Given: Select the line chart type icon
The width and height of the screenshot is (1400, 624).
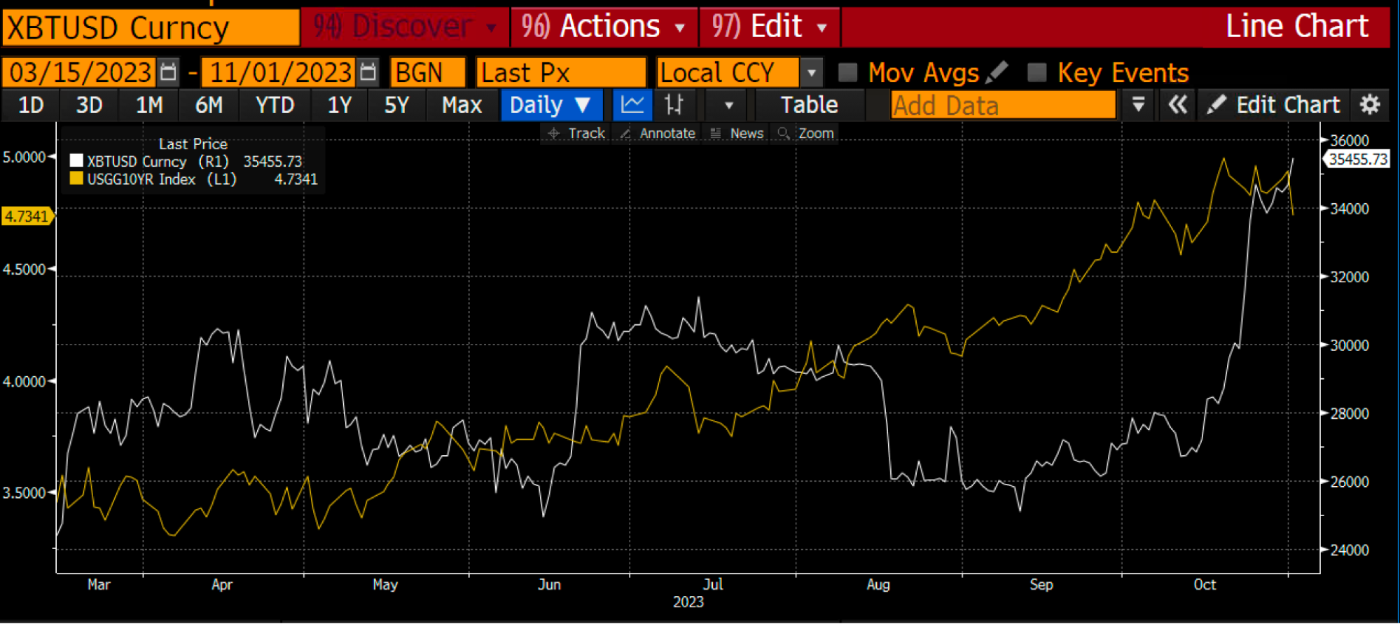Looking at the screenshot, I should click(631, 105).
